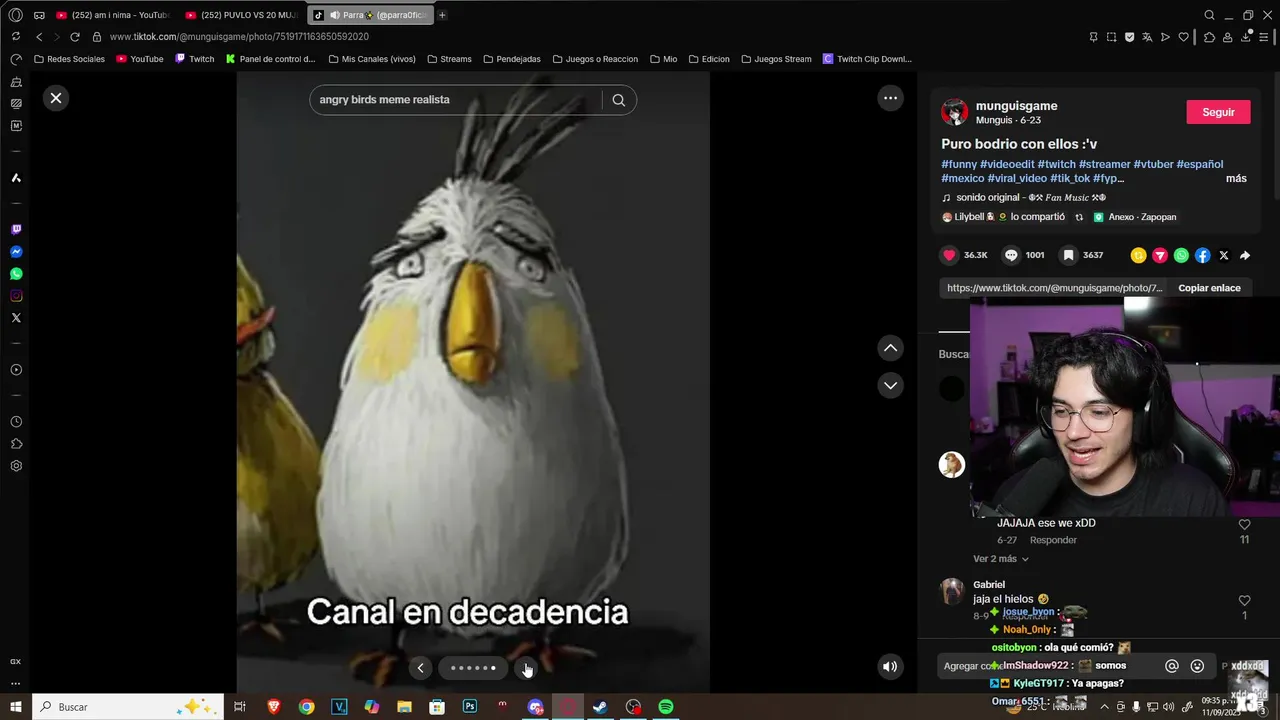Open browser history clock in sidebar
The width and height of the screenshot is (1280, 720).
pyautogui.click(x=16, y=422)
